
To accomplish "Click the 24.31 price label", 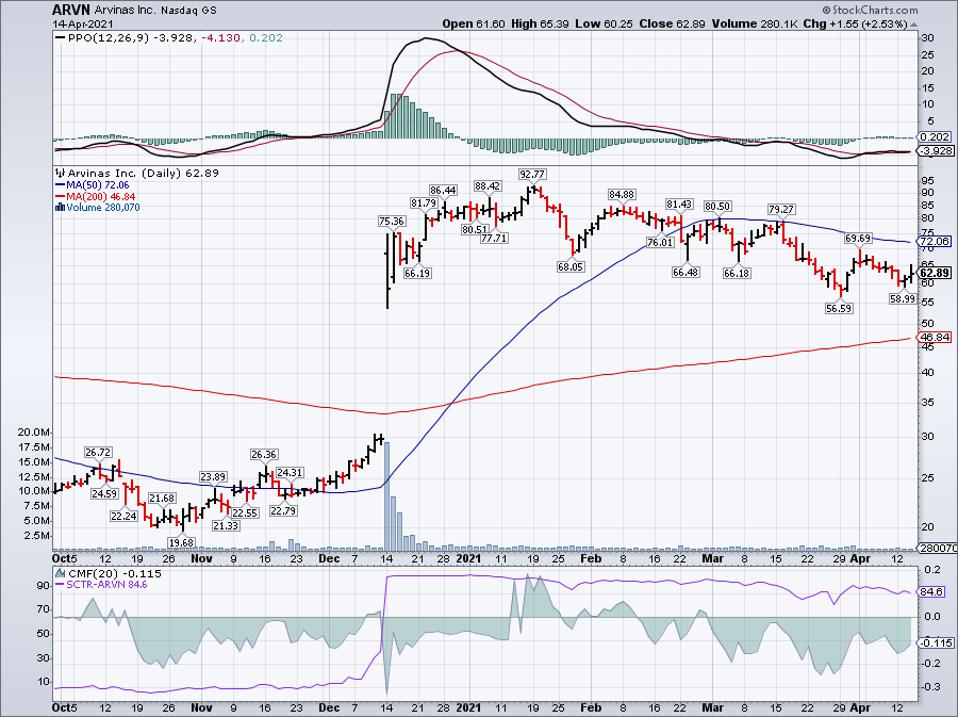I will tap(290, 472).
